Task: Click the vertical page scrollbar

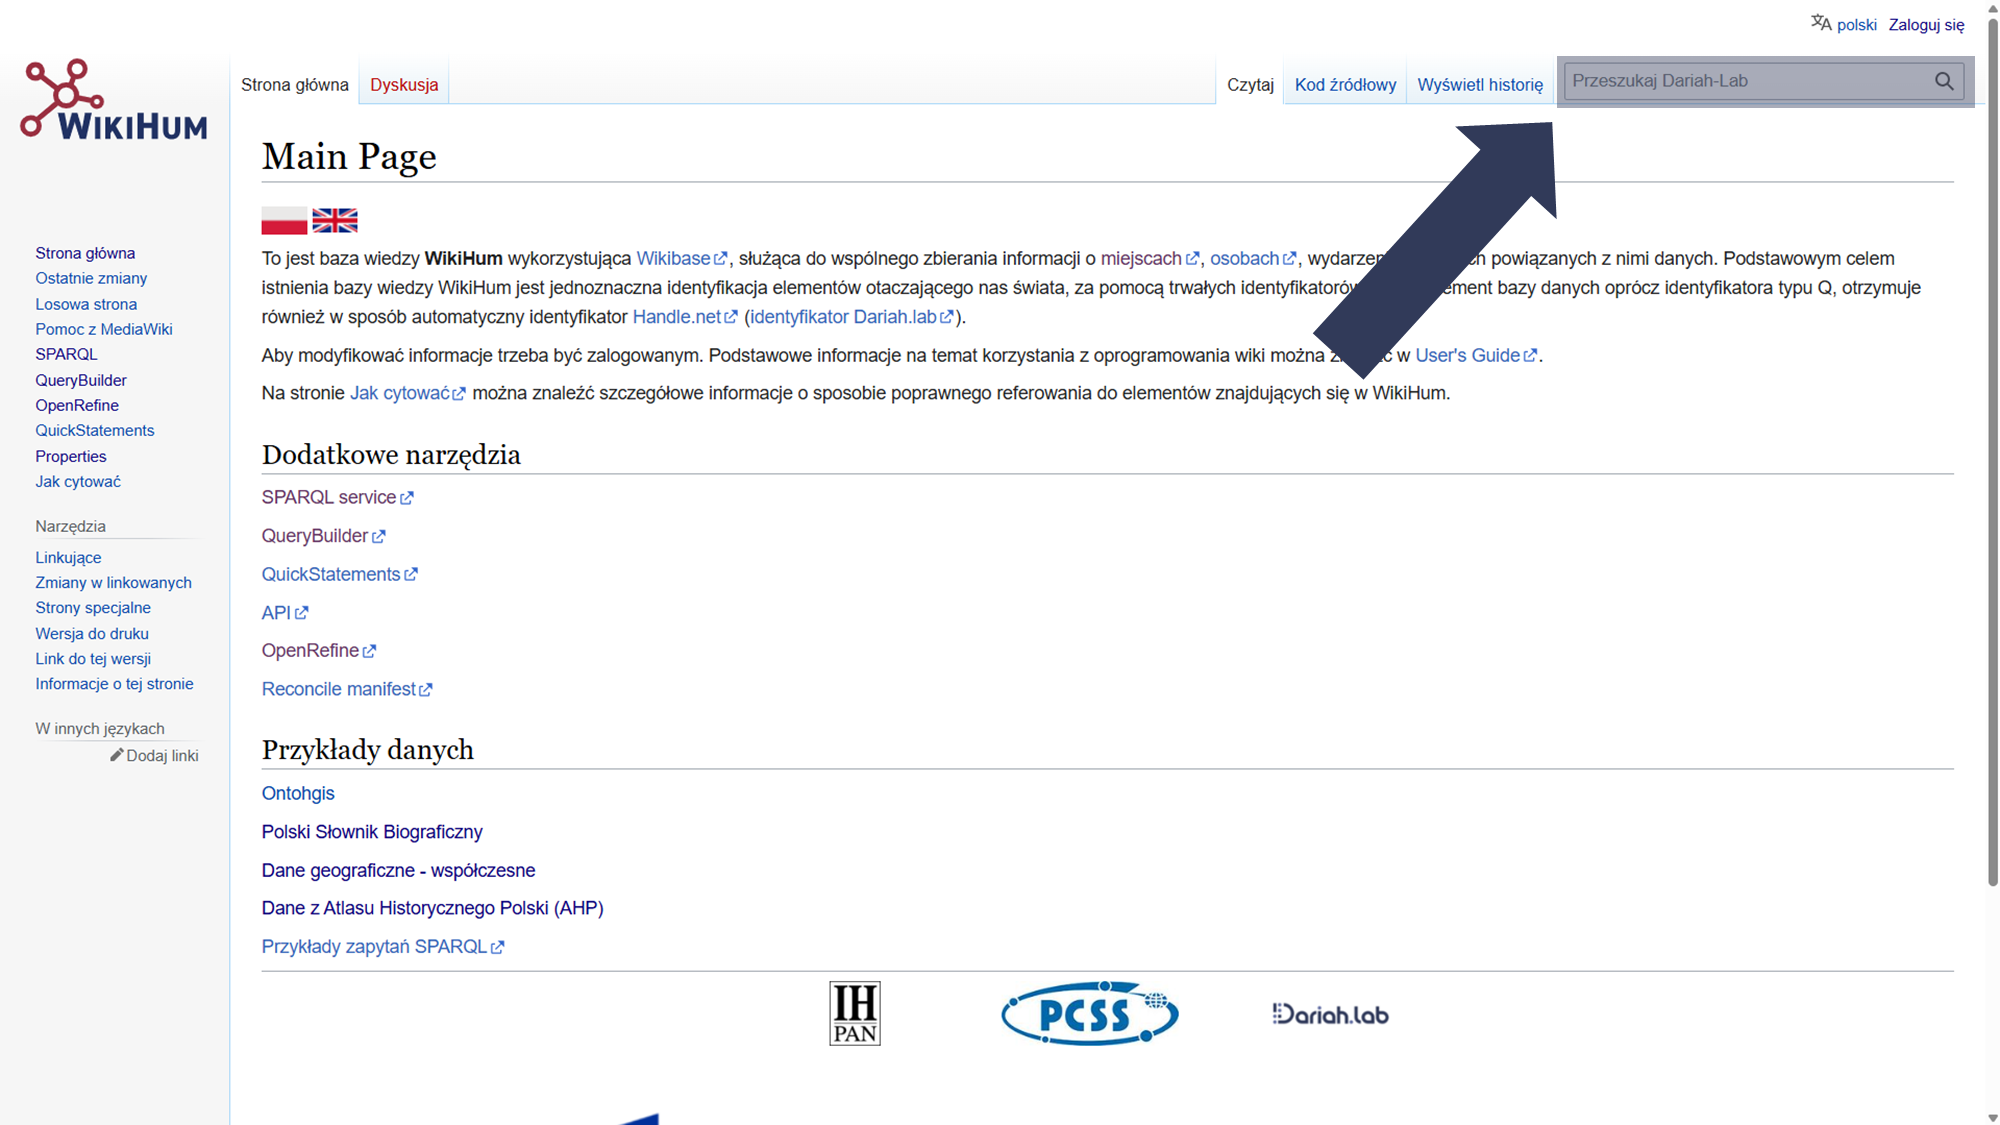Action: click(x=1992, y=450)
